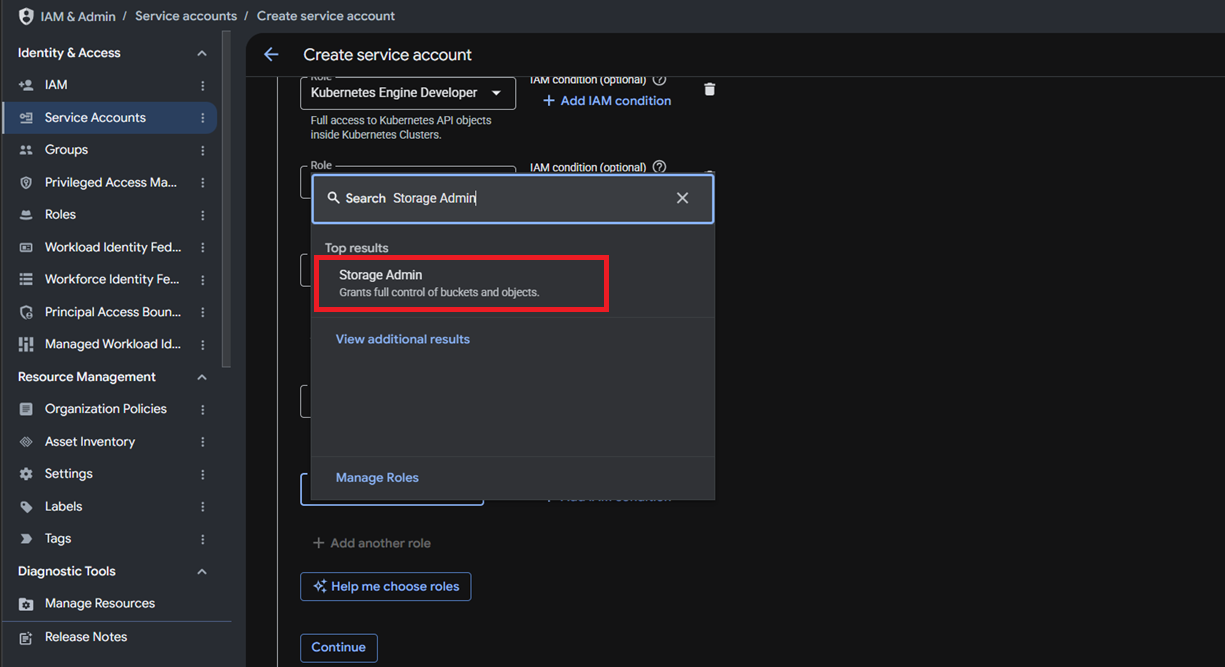Open Release Notes in the sidebar
1225x667 pixels.
[85, 637]
